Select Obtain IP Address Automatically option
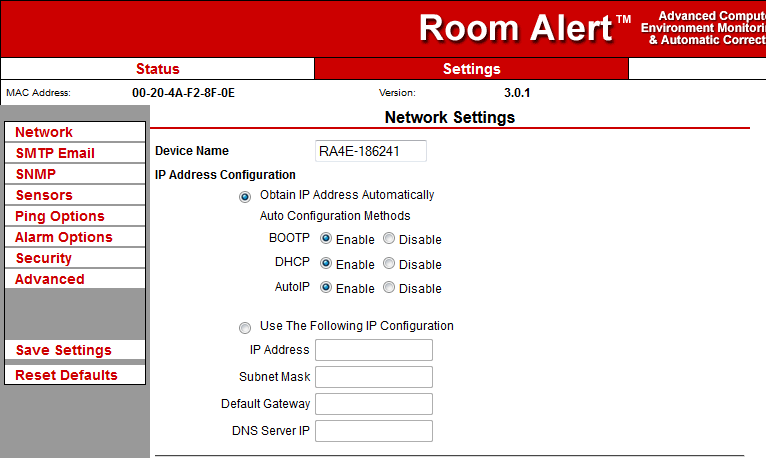 [245, 196]
